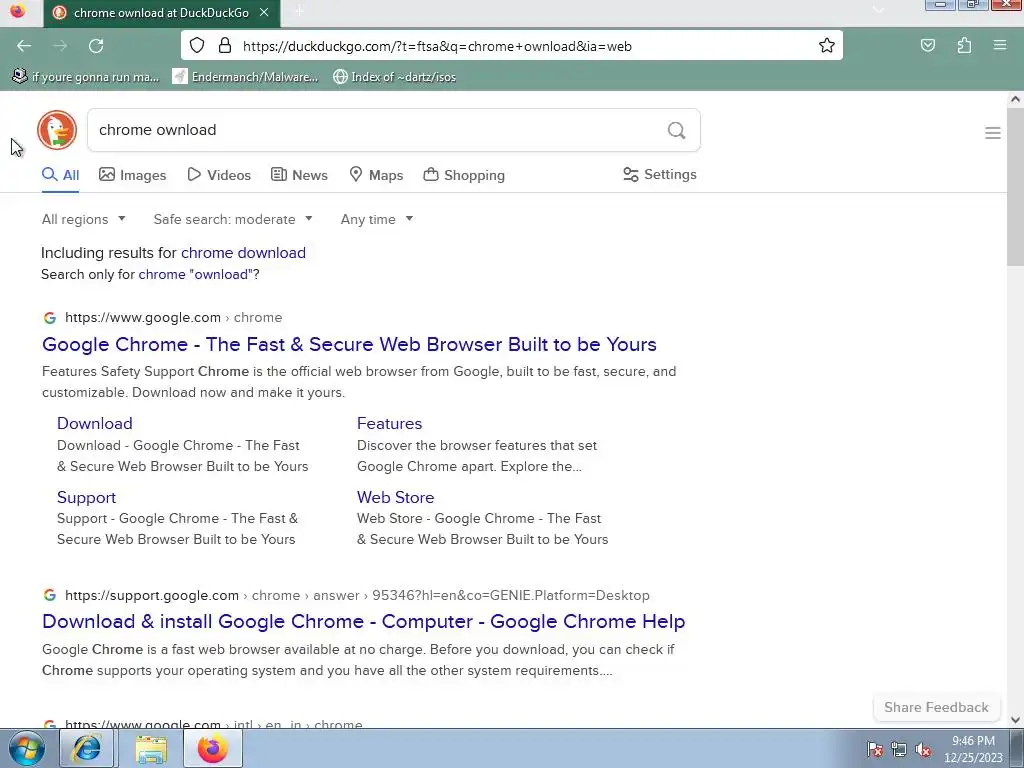The image size is (1024, 768).
Task: Bookmark this page with the star icon
Action: coord(827,45)
